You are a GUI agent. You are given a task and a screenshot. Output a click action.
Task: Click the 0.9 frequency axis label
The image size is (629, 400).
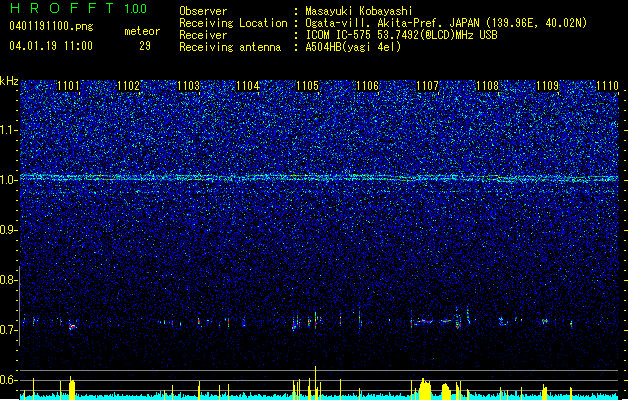[x=8, y=230]
